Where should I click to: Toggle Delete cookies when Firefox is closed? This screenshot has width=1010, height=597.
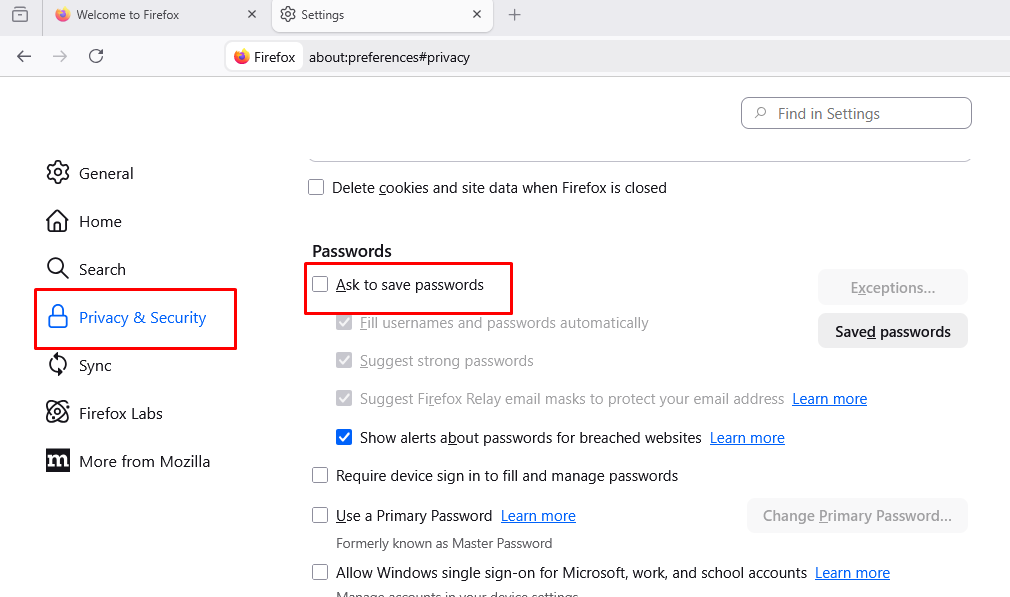[316, 187]
